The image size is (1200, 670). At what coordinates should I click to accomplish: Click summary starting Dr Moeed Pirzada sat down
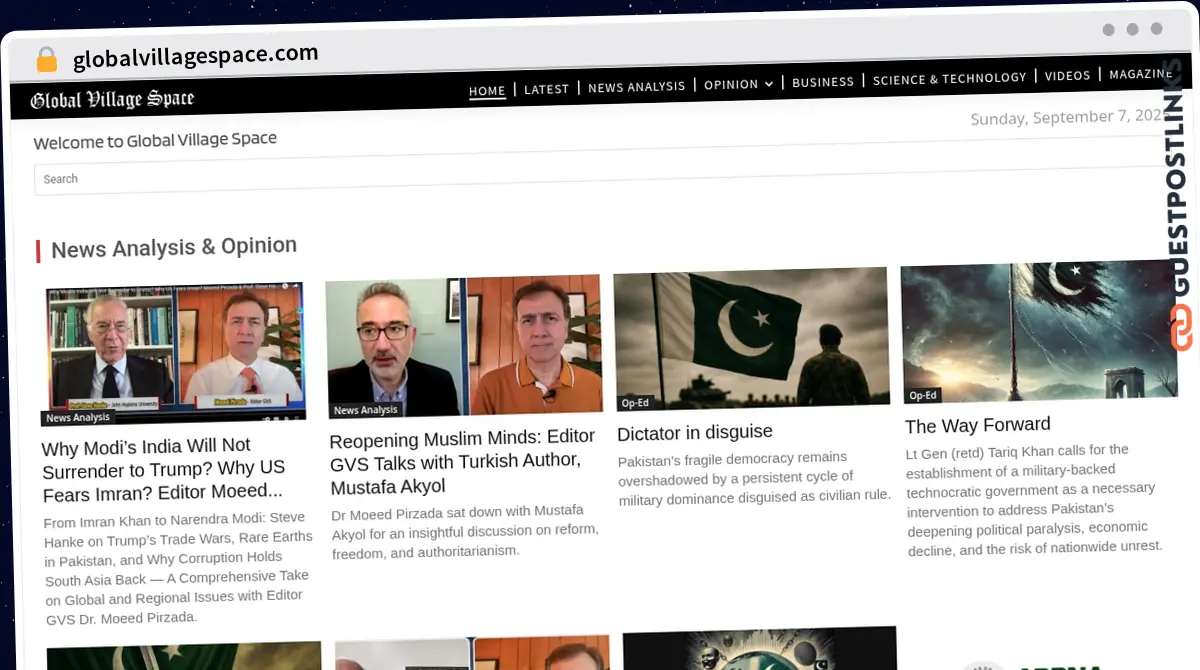pyautogui.click(x=465, y=531)
